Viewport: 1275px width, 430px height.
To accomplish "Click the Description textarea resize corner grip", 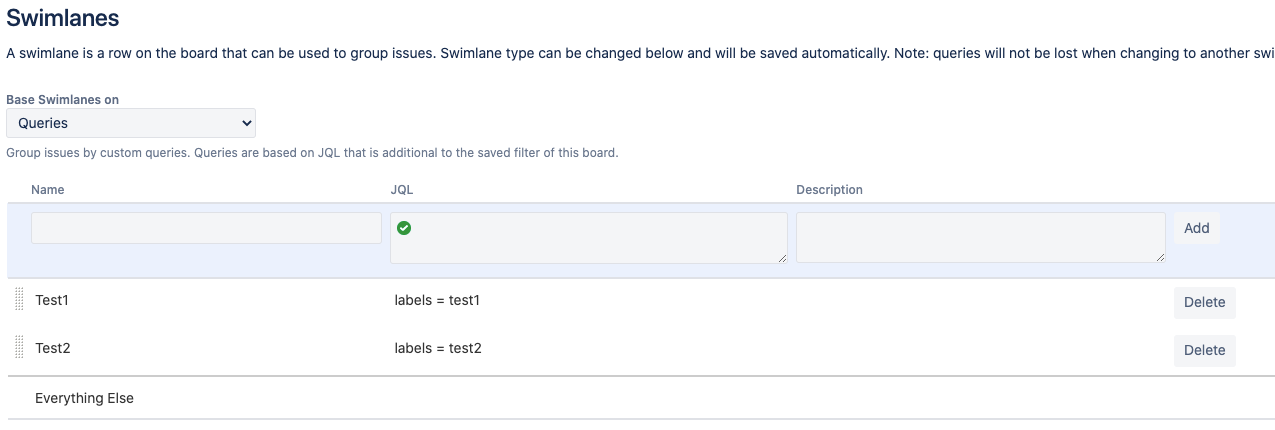I will (1160, 258).
